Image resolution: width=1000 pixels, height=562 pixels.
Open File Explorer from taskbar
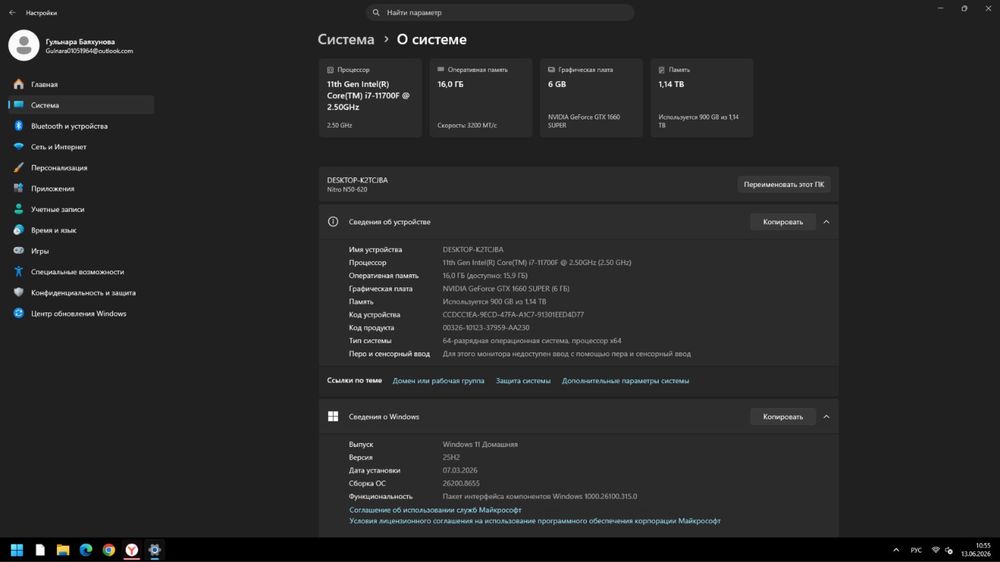pyautogui.click(x=63, y=550)
